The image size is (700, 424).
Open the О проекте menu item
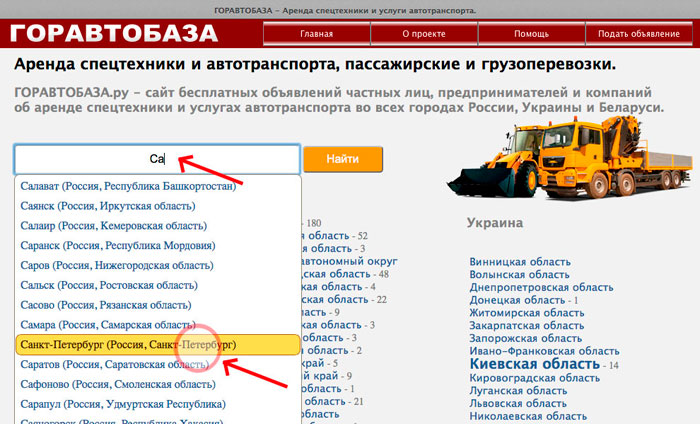click(x=424, y=34)
